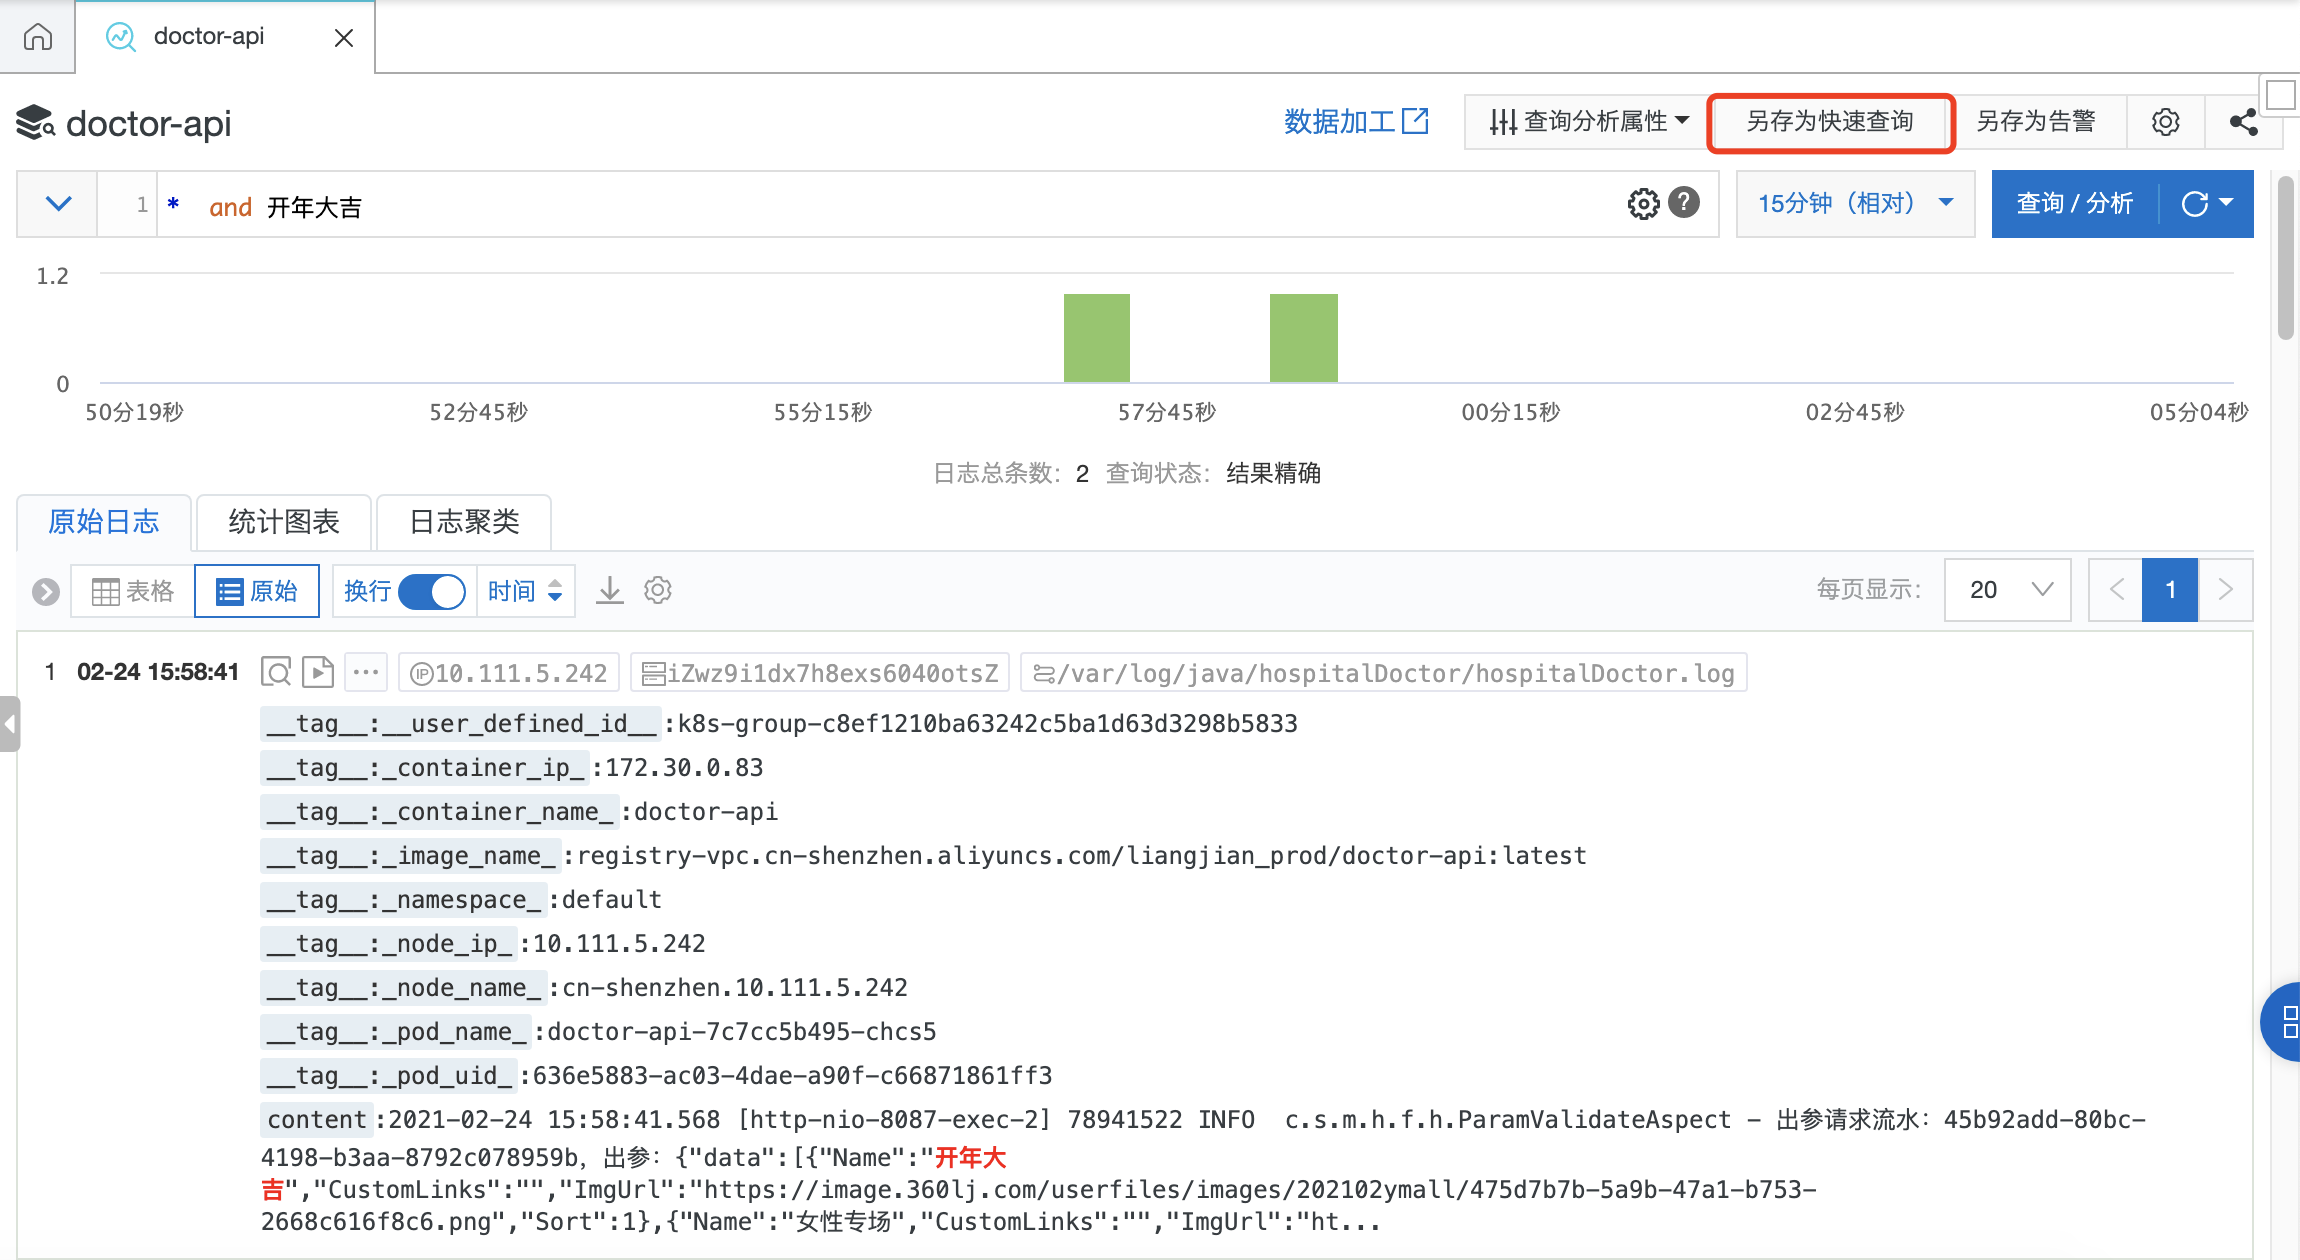2300x1260 pixels.
Task: Open the 日志聚类 tab
Action: coord(464,522)
